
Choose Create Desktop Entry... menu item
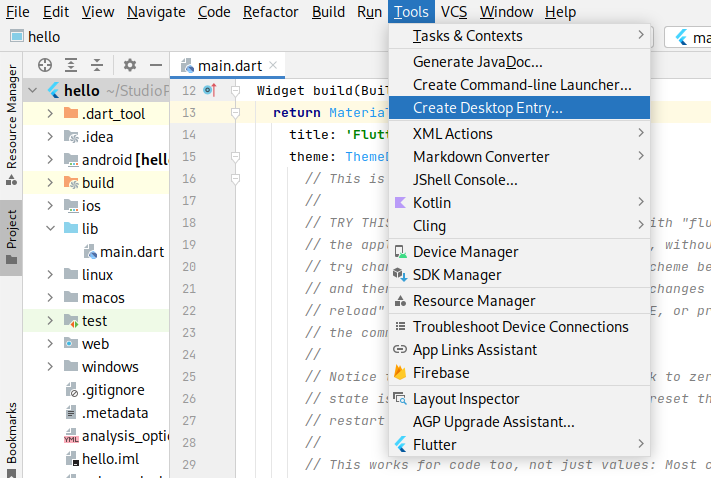519,107
